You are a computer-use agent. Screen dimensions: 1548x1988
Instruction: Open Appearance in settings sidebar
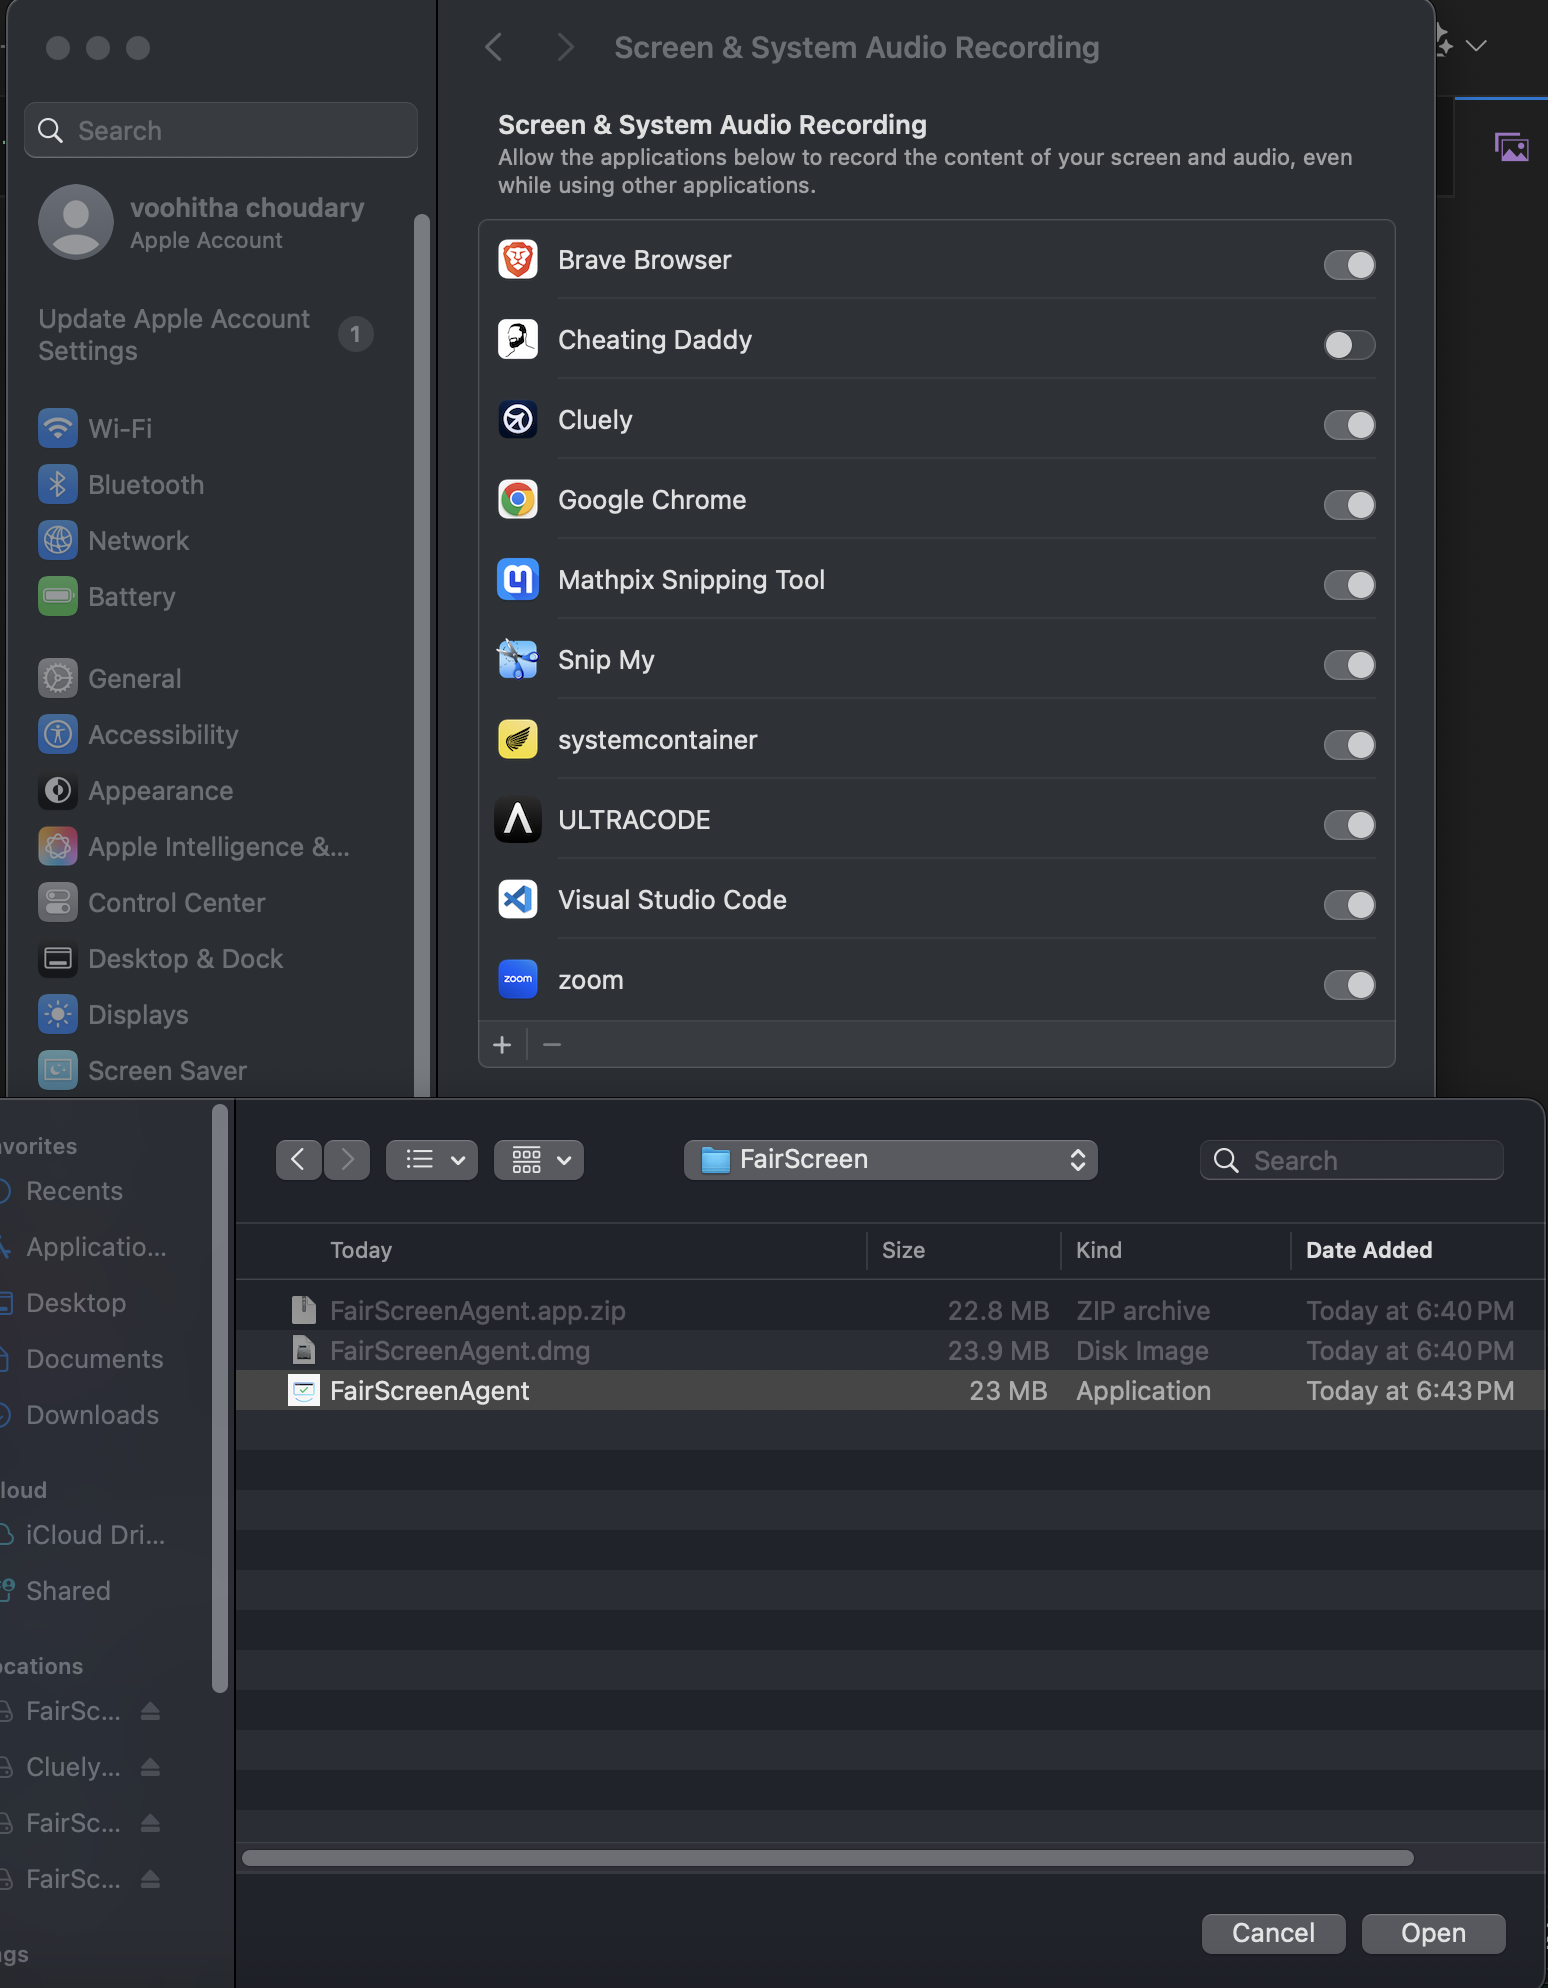coord(135,790)
